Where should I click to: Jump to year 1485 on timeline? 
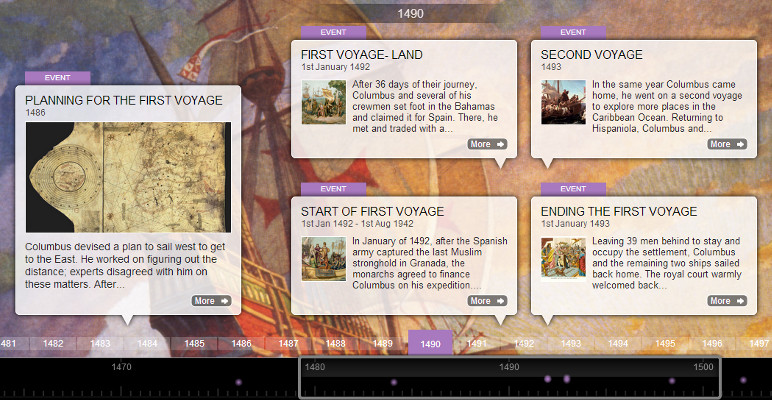[194, 343]
